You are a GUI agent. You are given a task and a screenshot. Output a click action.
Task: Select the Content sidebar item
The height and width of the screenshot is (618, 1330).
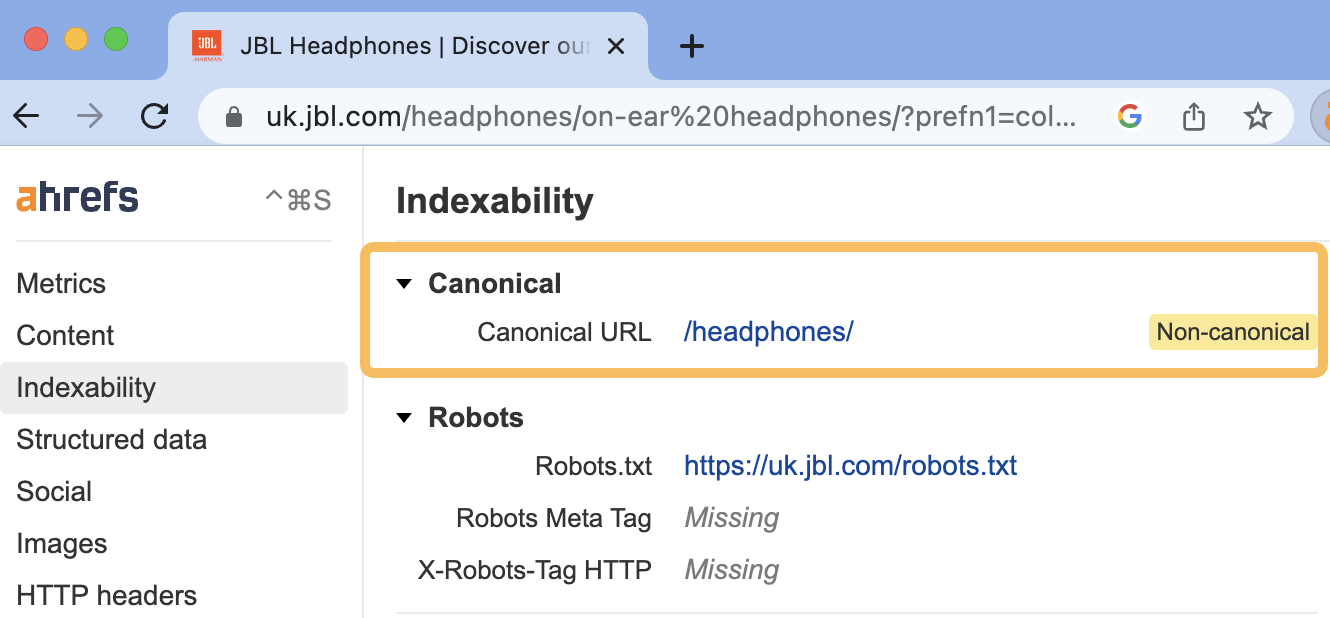pyautogui.click(x=65, y=335)
